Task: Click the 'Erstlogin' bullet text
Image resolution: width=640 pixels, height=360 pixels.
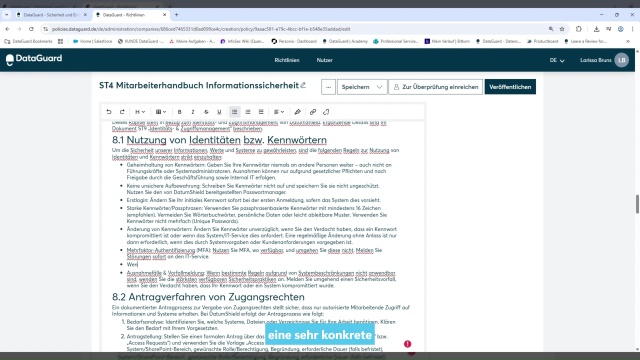Action: [x=253, y=200]
